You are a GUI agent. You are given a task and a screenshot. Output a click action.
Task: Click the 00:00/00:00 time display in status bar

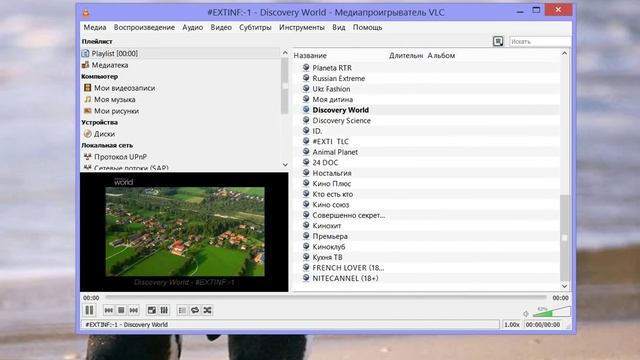[x=543, y=324]
